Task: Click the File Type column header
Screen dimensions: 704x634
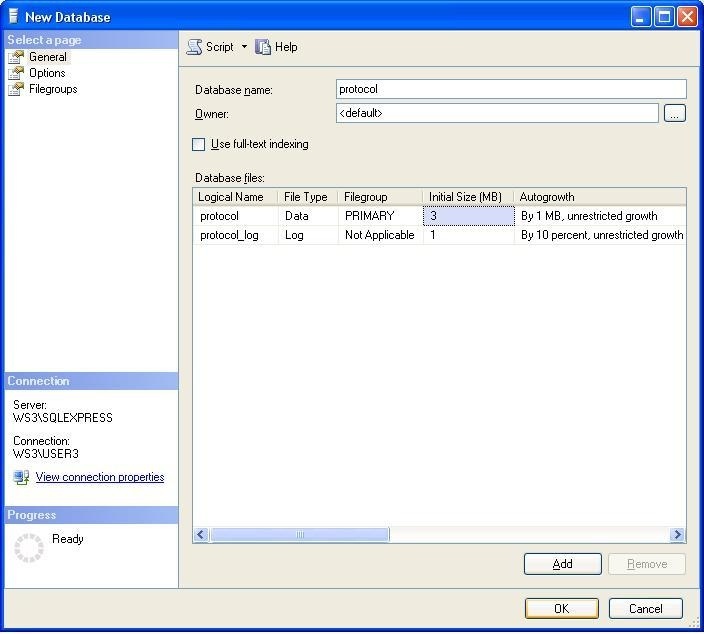Action: pos(308,197)
